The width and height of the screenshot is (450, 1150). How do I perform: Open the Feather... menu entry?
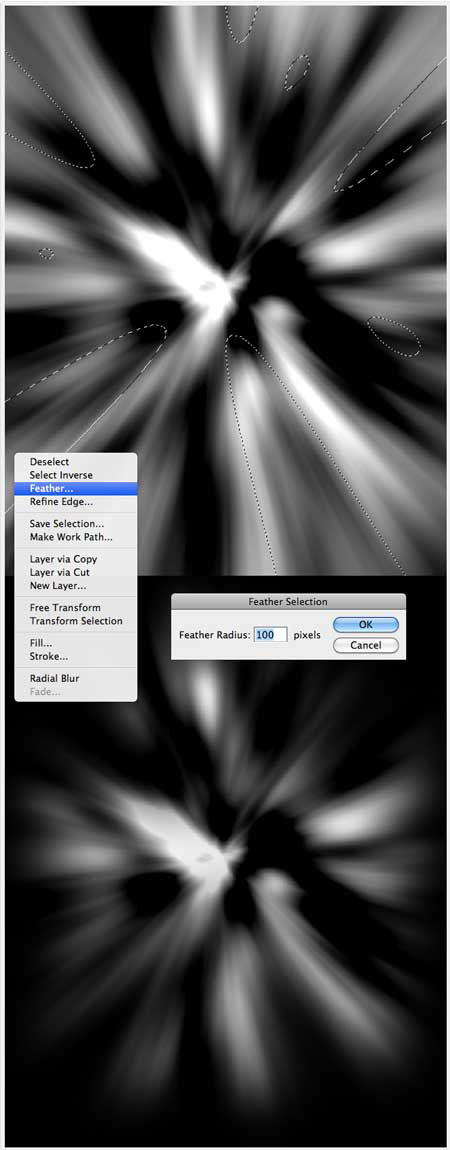(75, 488)
